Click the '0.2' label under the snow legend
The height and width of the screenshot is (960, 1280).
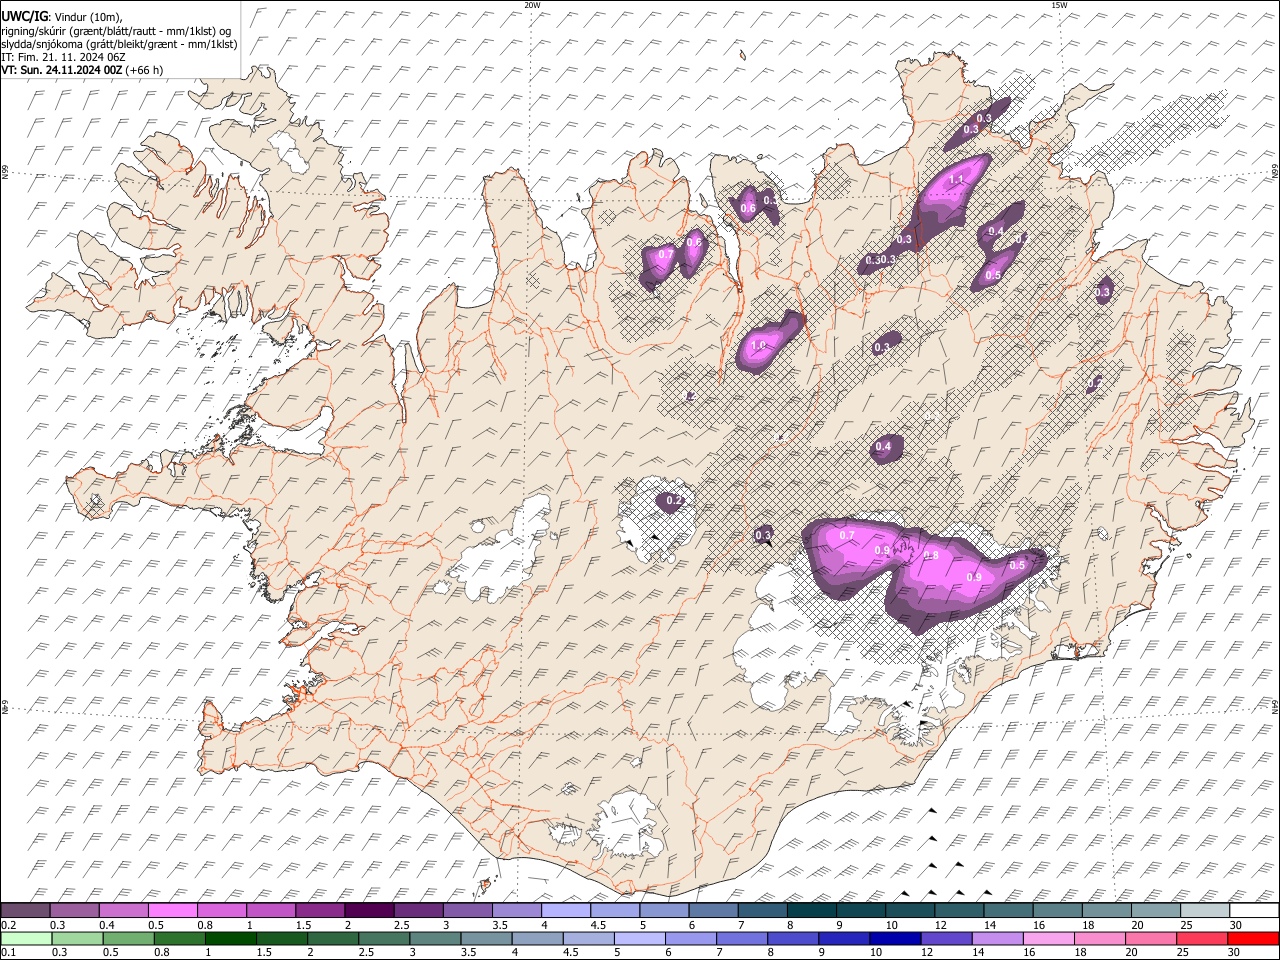[x=8, y=925]
